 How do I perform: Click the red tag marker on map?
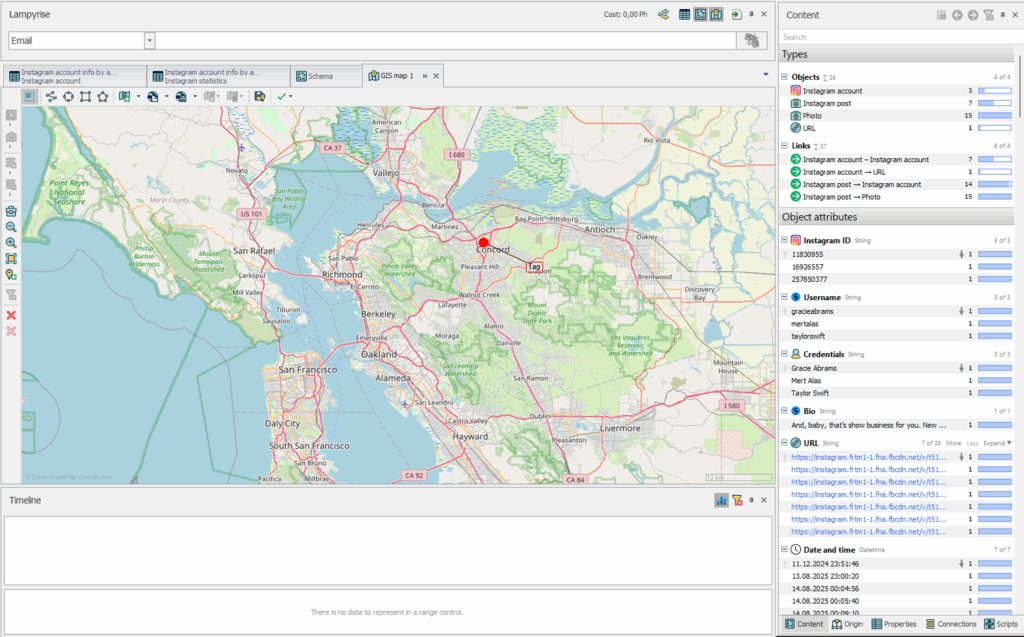pyautogui.click(x=483, y=242)
